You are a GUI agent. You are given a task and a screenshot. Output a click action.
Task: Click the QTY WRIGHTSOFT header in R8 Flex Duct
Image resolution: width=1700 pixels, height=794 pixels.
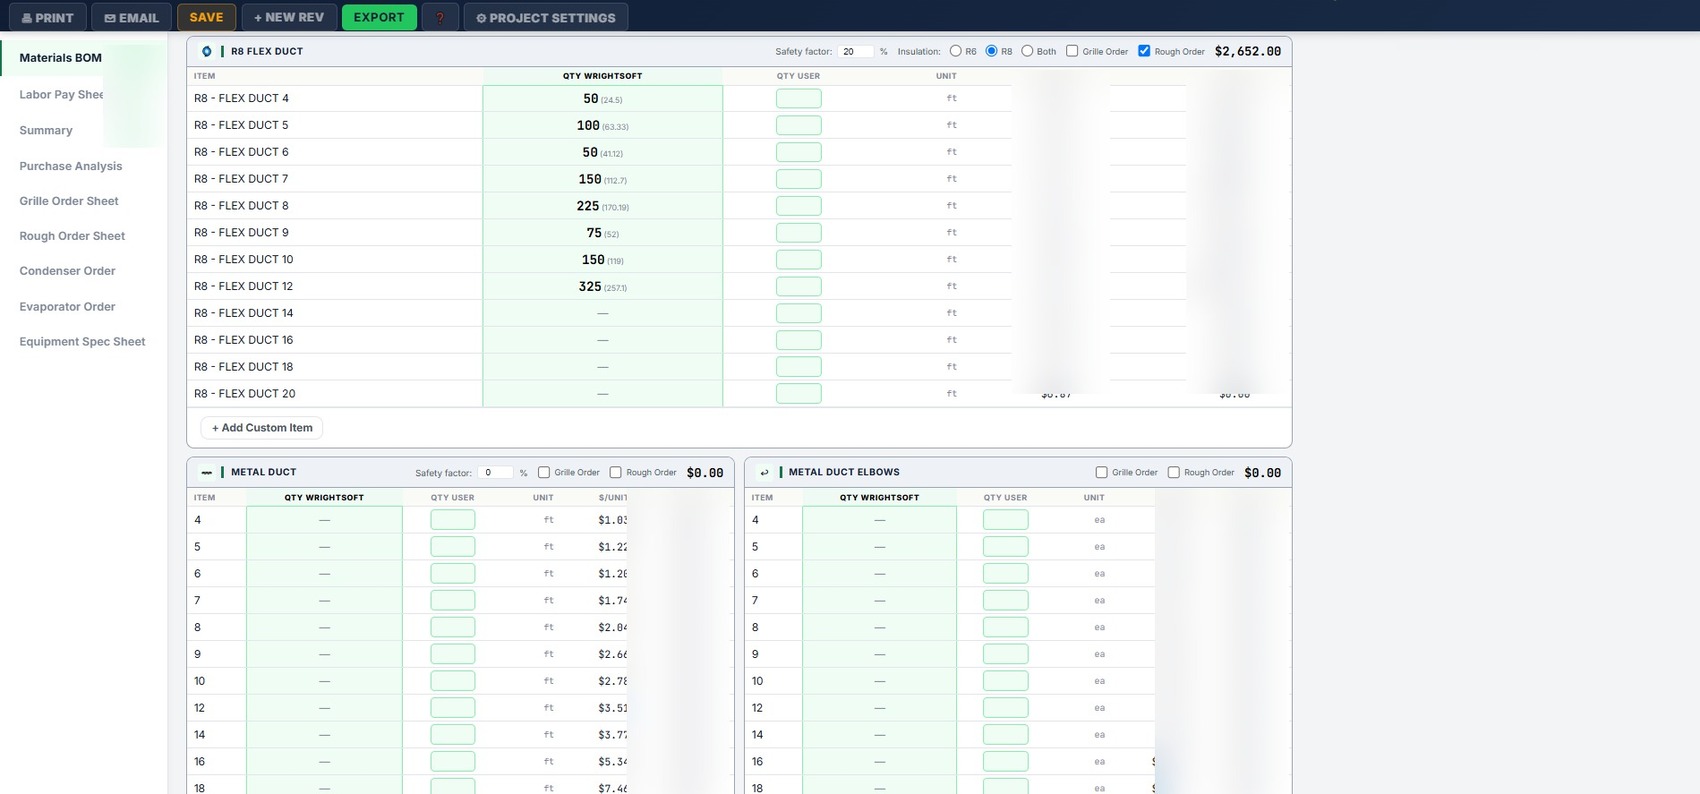click(603, 76)
